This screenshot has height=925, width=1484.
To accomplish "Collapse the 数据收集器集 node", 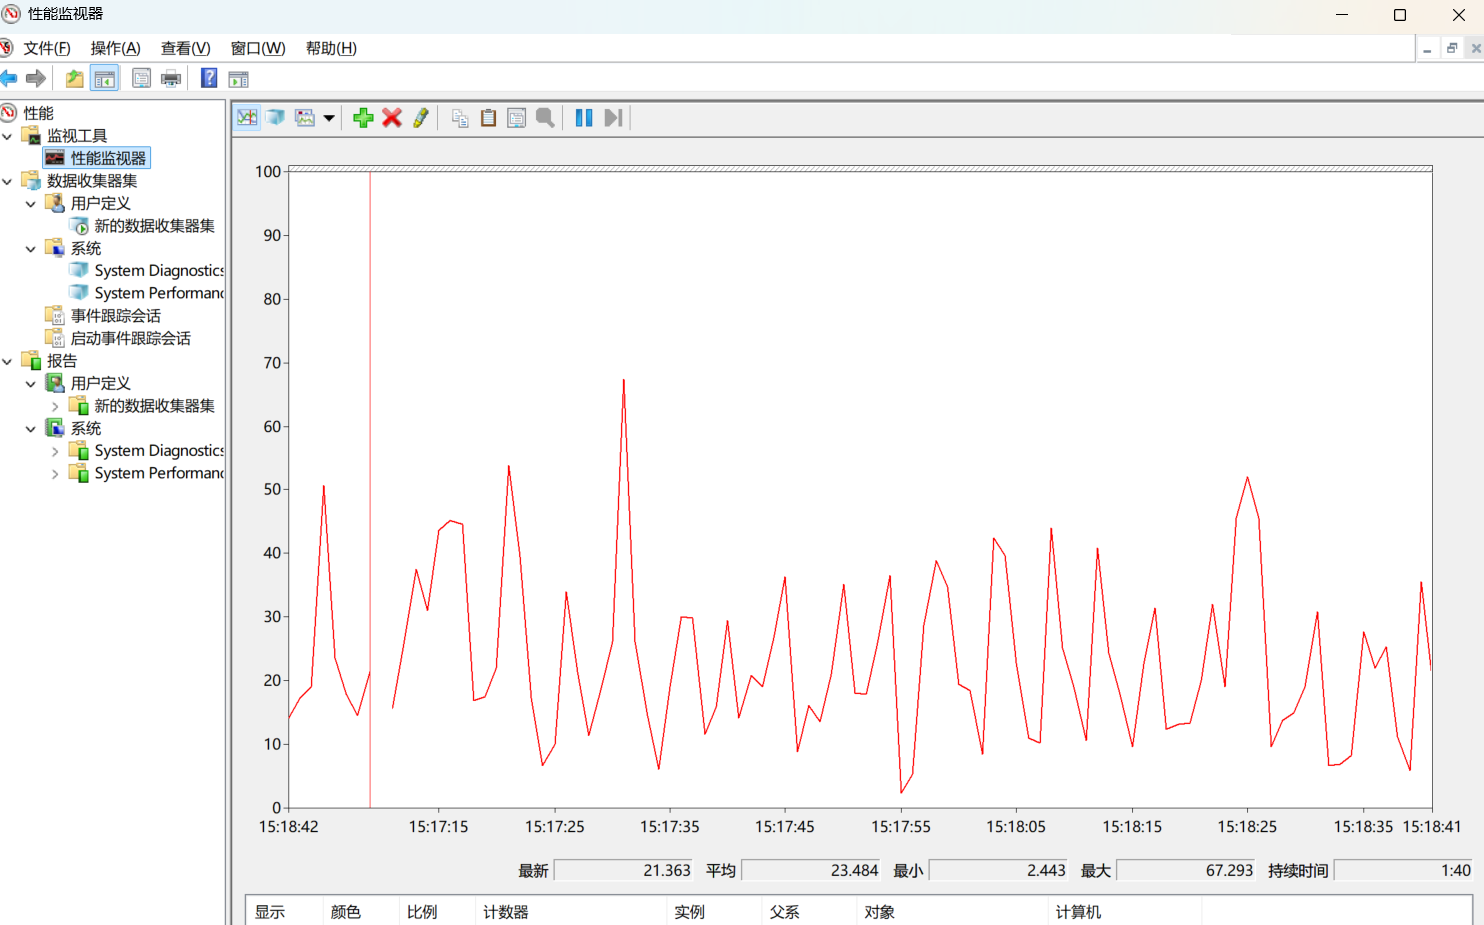I will 8,181.
